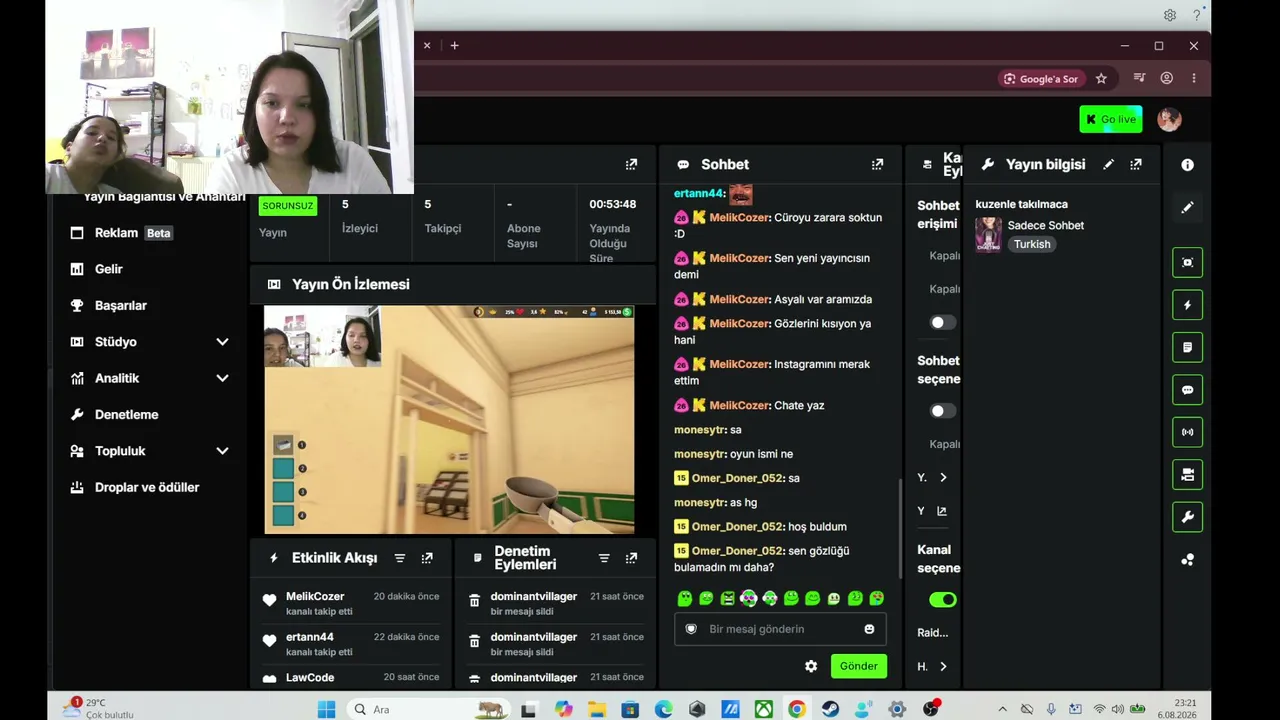Pop out the stream stats panel
The width and height of the screenshot is (1280, 720).
[x=631, y=164]
